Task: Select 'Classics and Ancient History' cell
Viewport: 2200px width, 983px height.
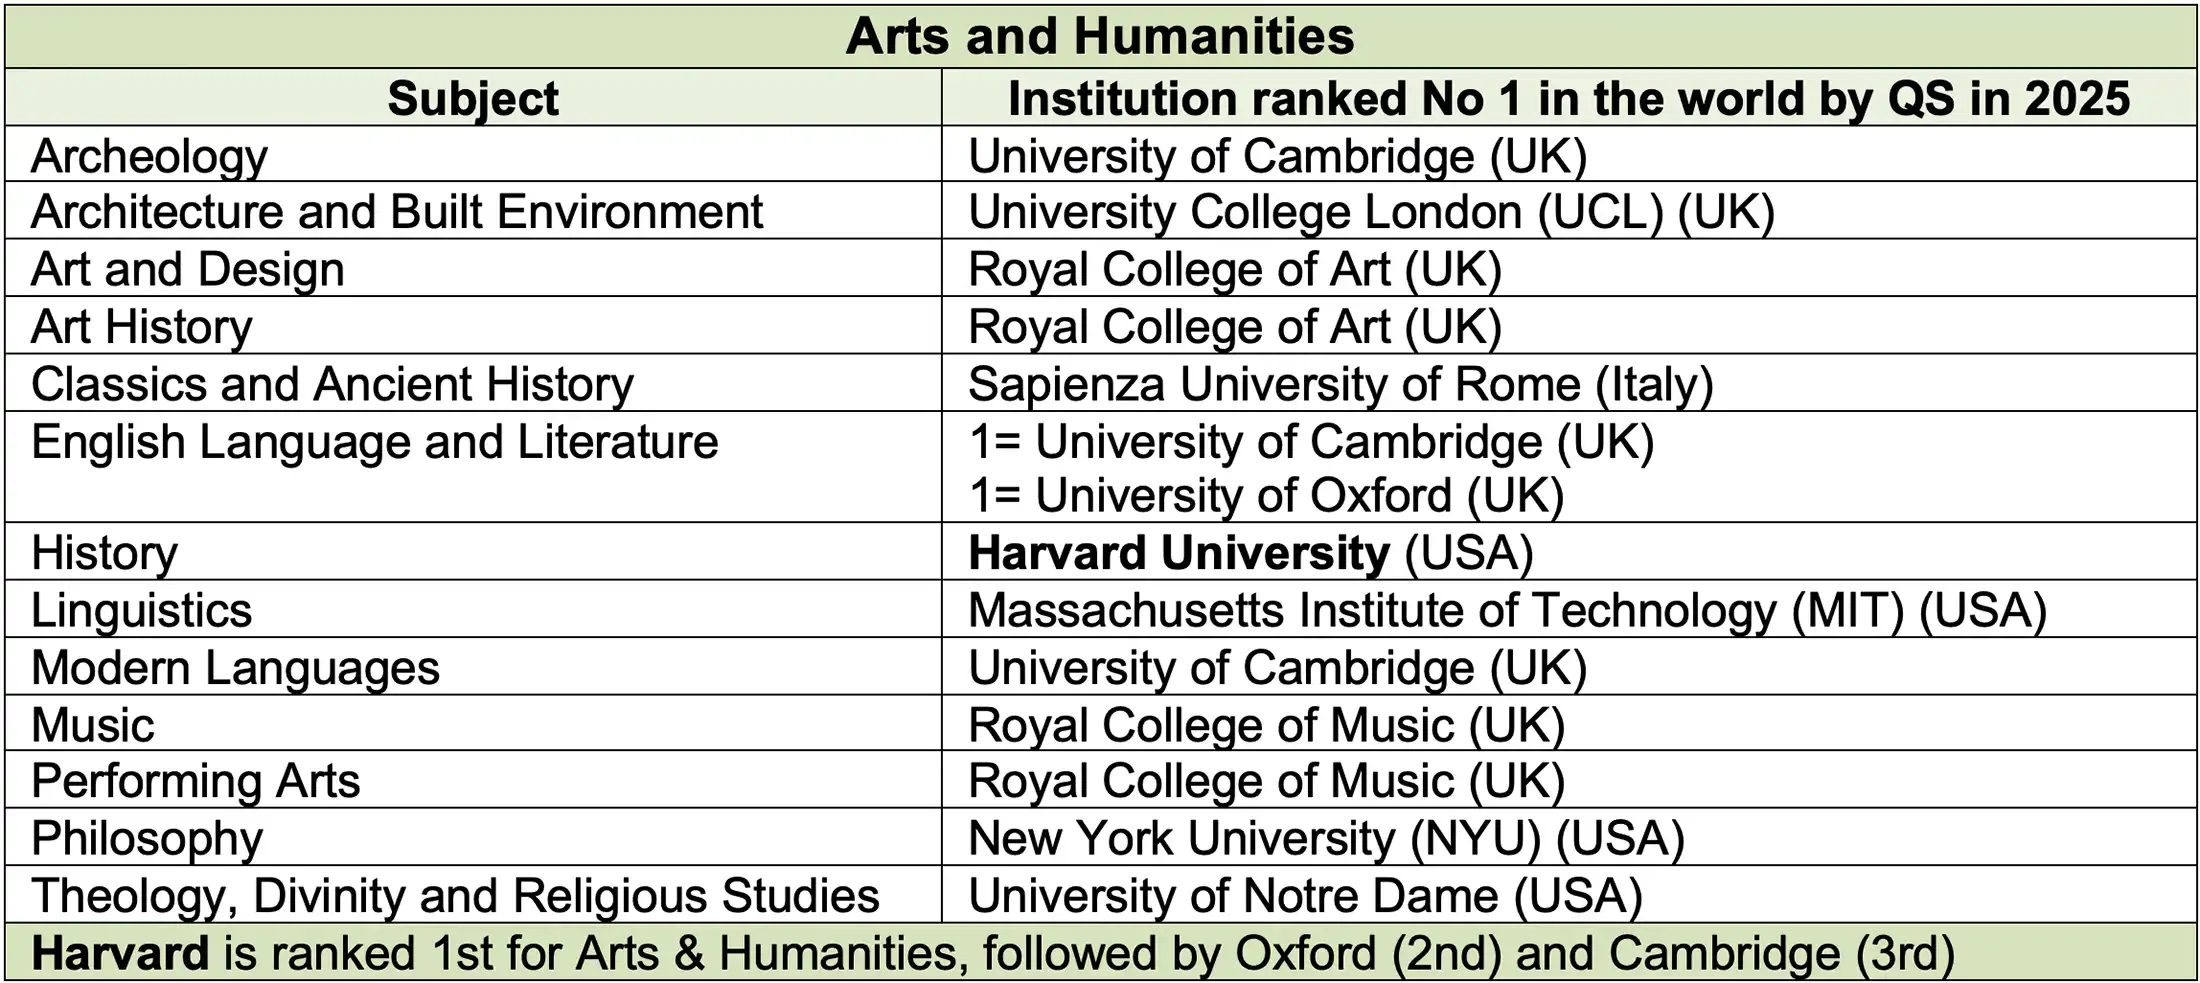Action: point(332,384)
